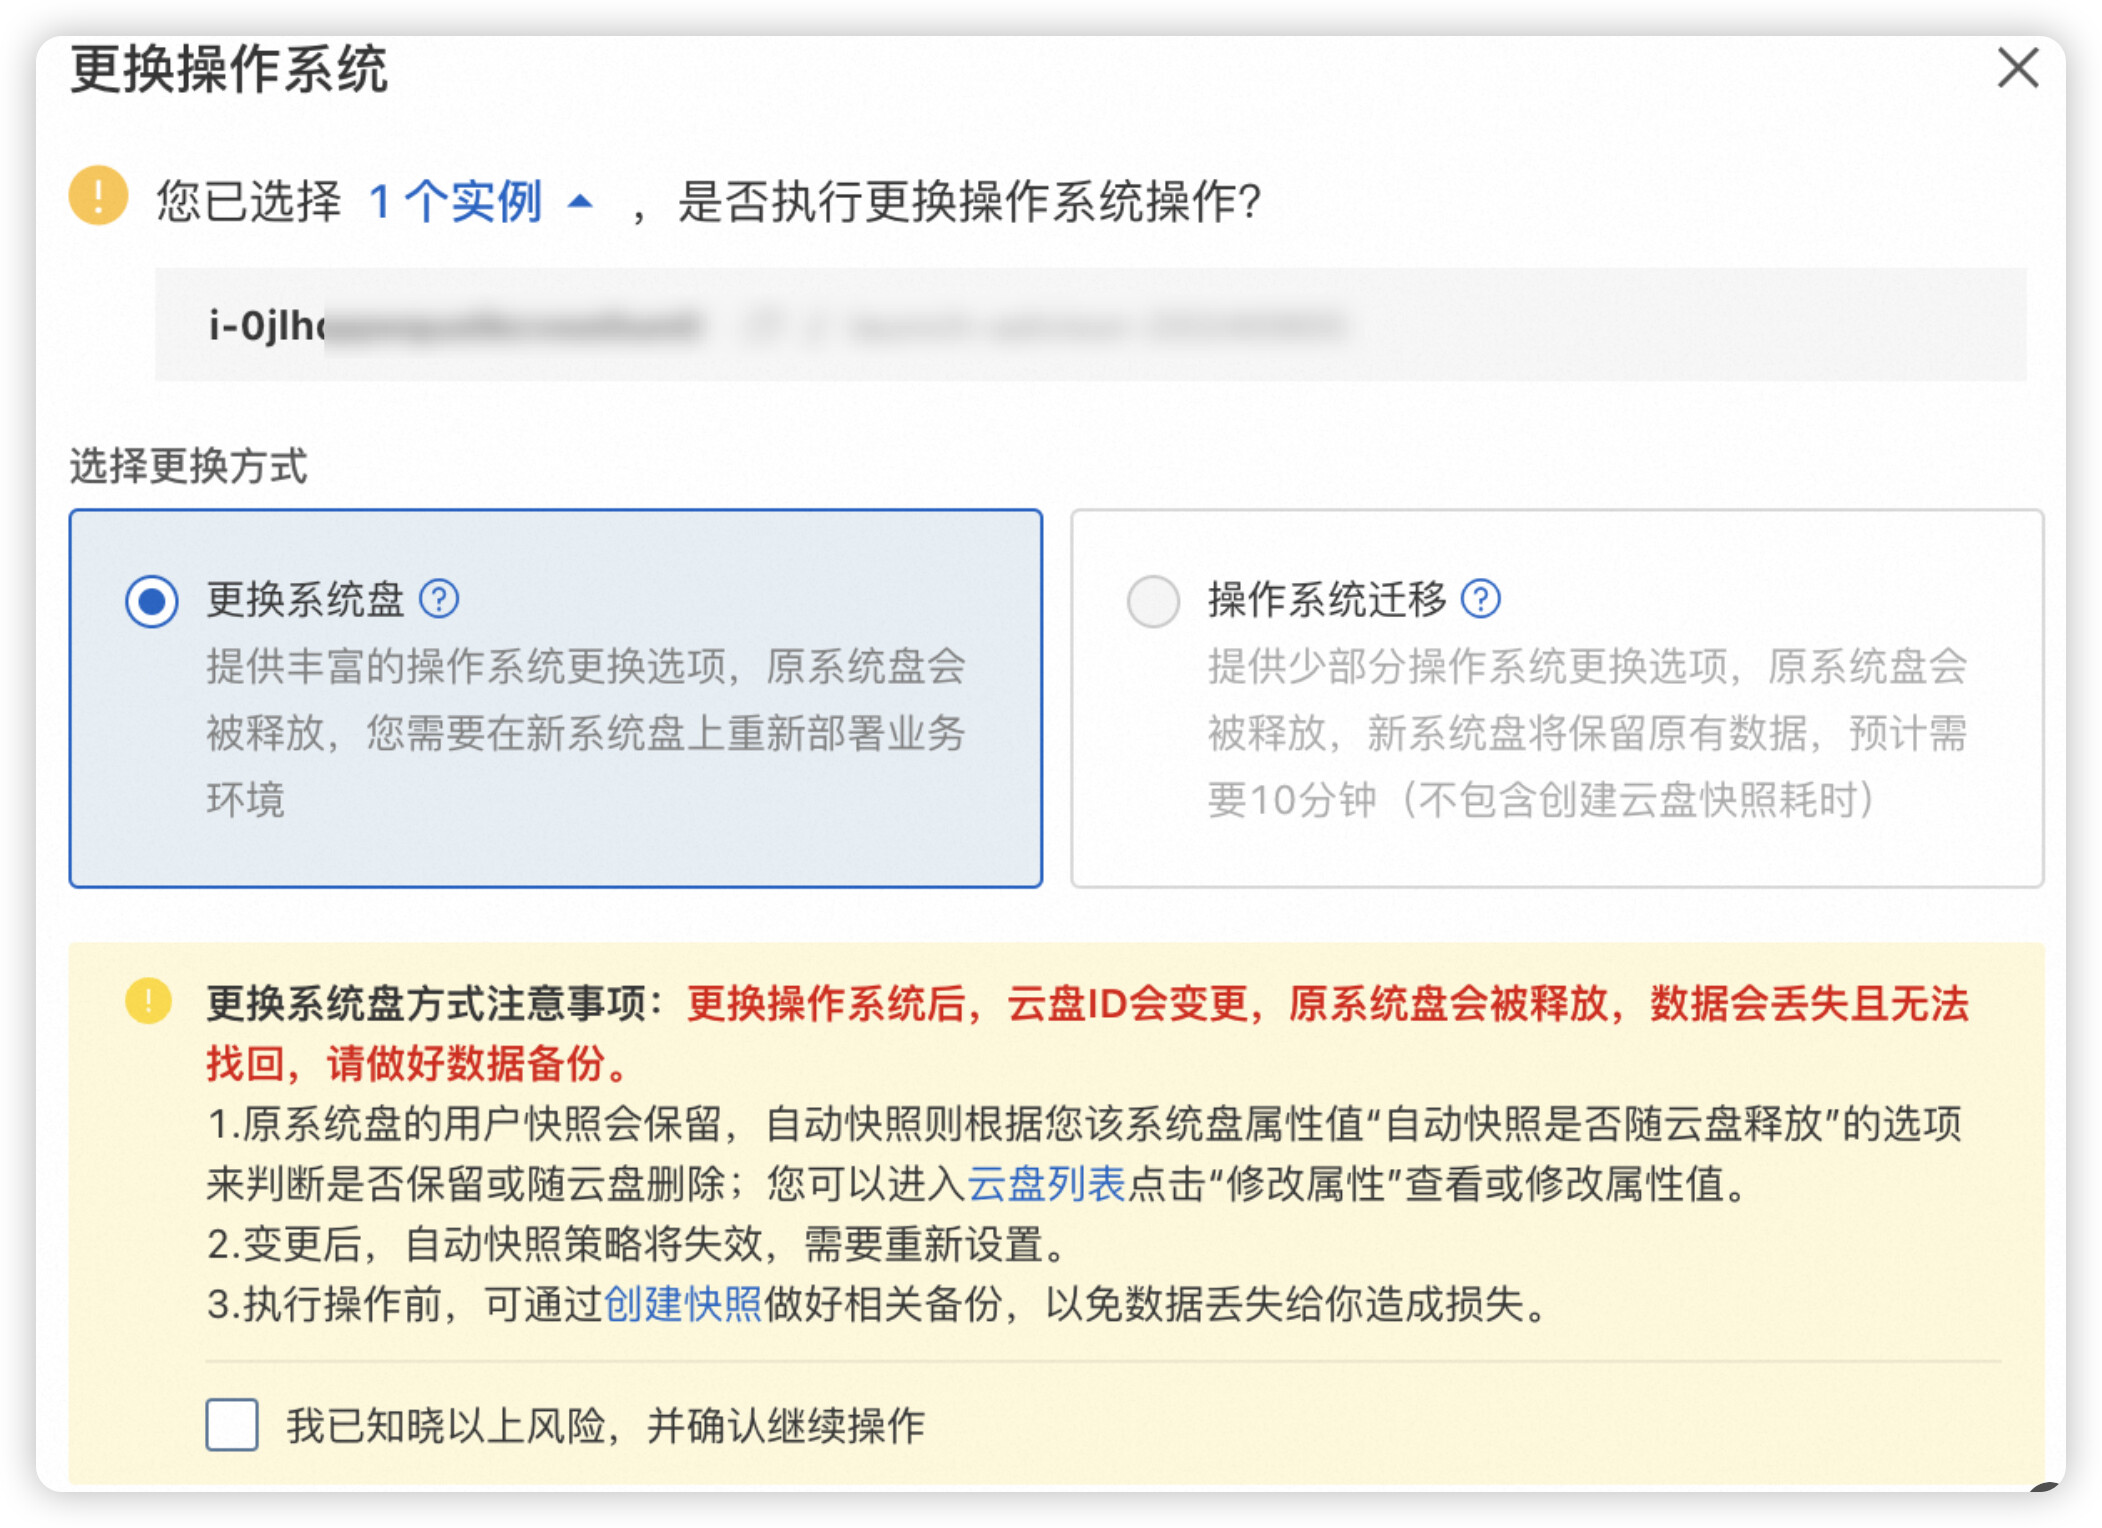Image resolution: width=2102 pixels, height=1528 pixels.
Task: Collapse the 1 个实例 list arrow
Action: click(580, 202)
